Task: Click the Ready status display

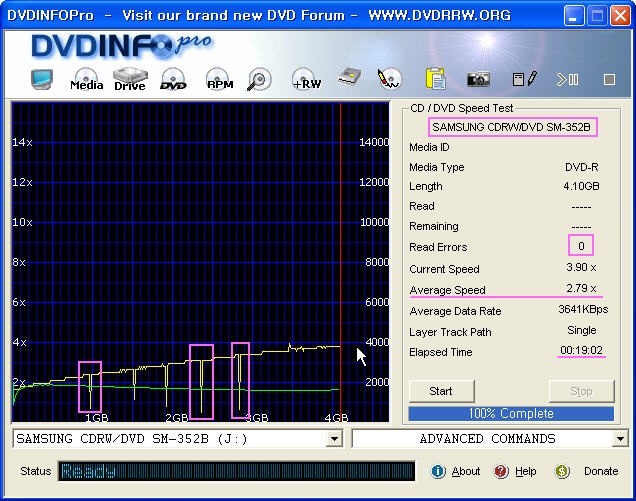Action: point(236,471)
